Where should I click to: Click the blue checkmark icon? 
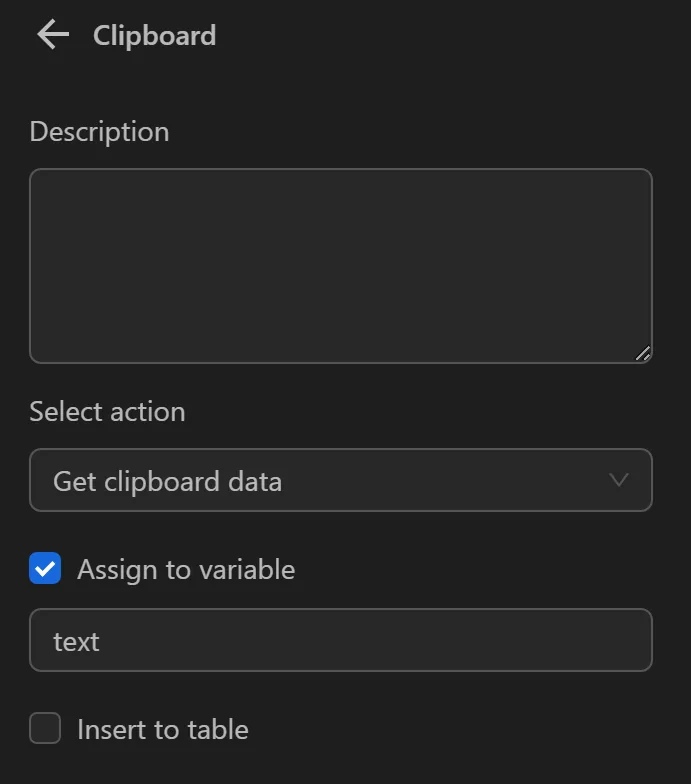[45, 569]
